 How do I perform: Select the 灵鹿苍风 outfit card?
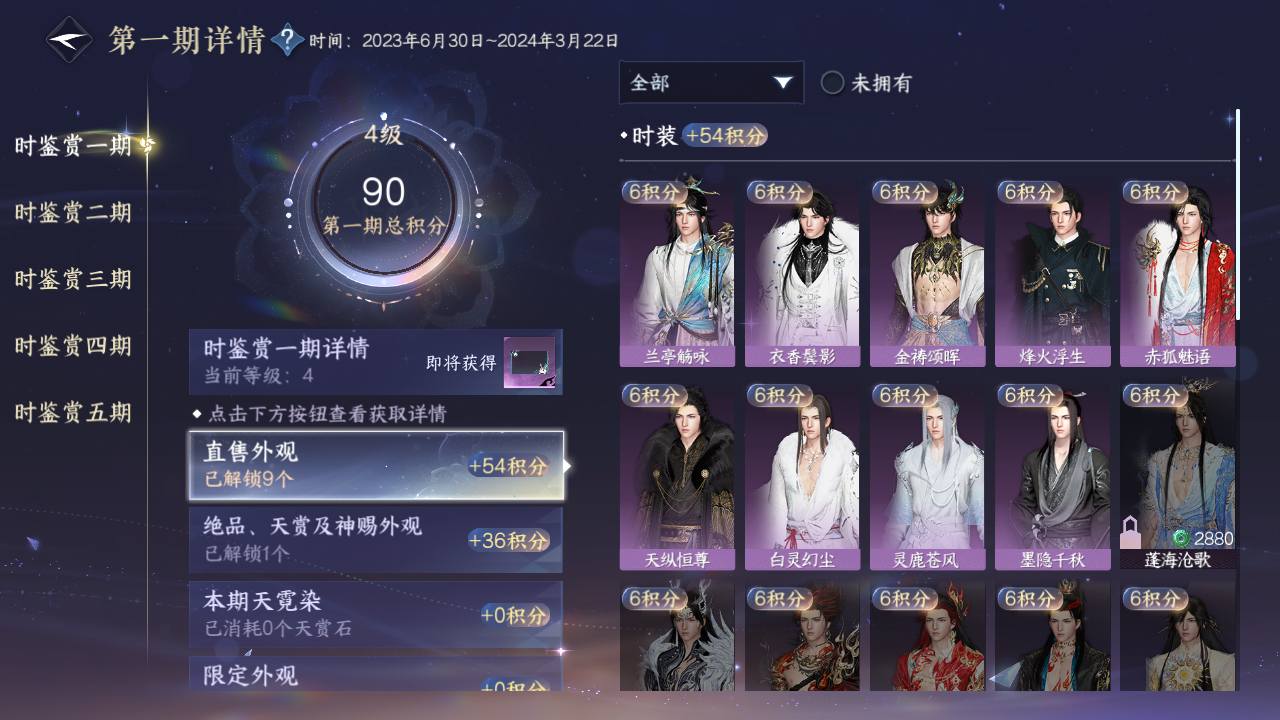(x=927, y=477)
